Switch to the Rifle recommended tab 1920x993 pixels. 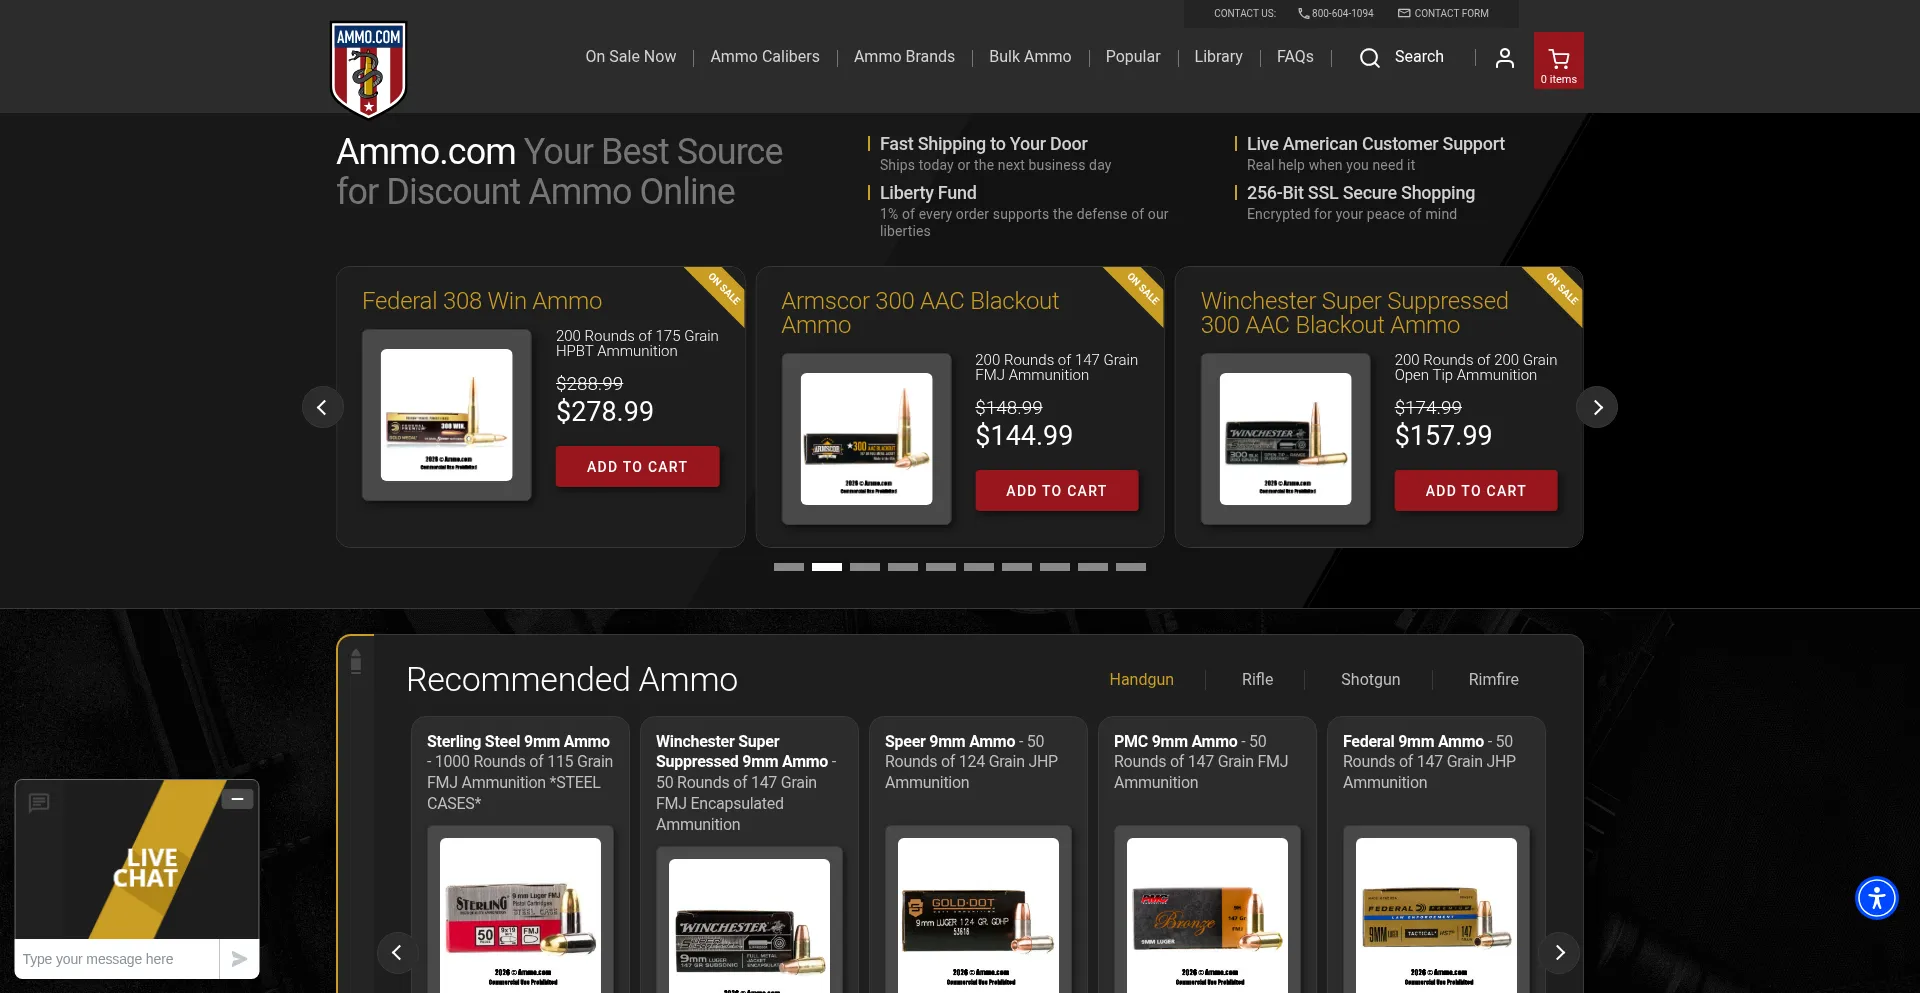tap(1257, 679)
